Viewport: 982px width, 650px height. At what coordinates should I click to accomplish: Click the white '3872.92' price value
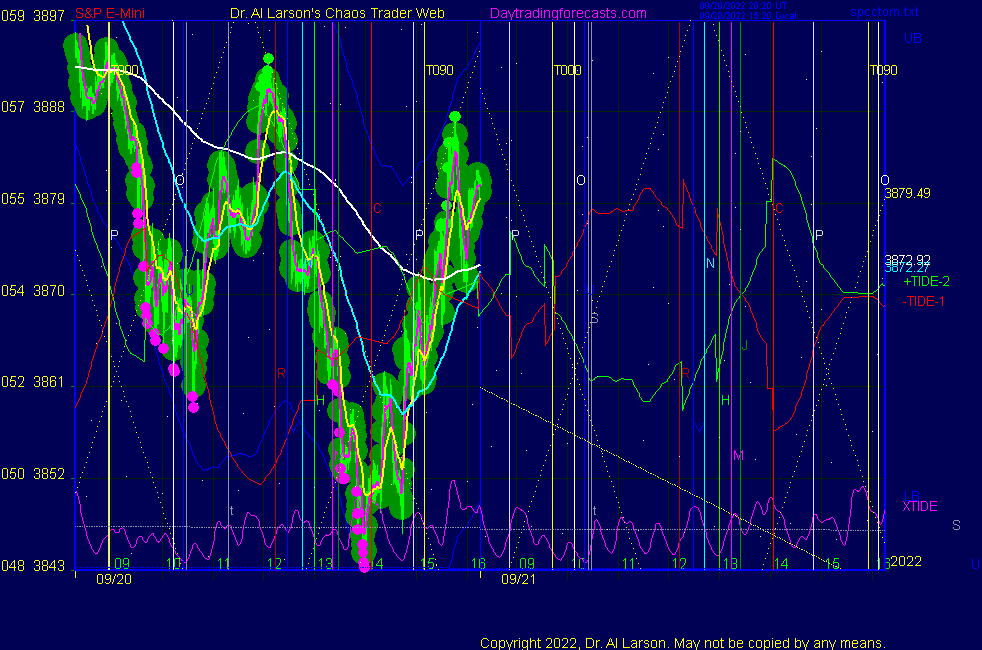point(907,259)
